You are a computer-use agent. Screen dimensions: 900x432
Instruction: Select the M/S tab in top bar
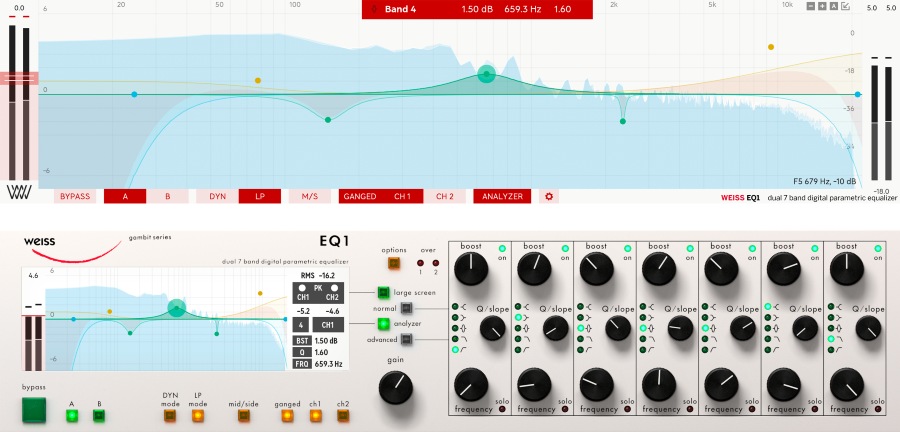[x=309, y=196]
